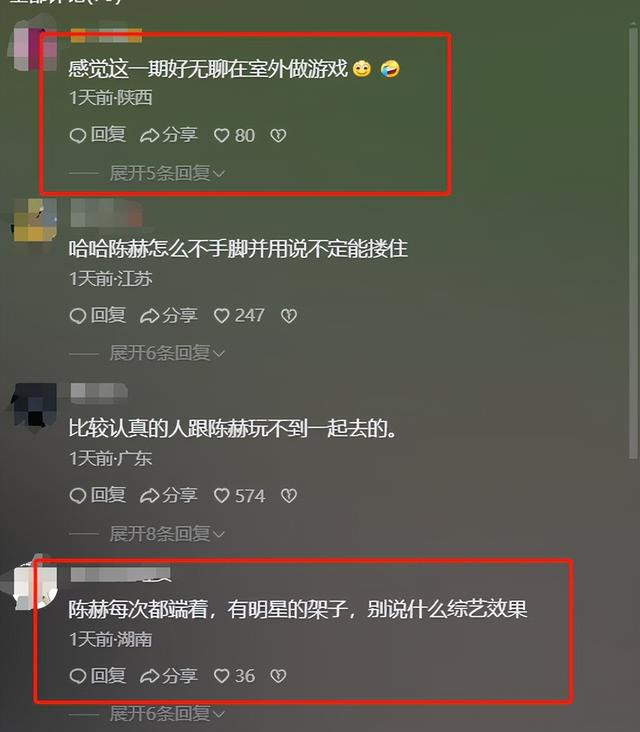Image resolution: width=640 pixels, height=732 pixels.
Task: Open the blurred avatar of the 江苏 commenter
Action: pos(34,221)
